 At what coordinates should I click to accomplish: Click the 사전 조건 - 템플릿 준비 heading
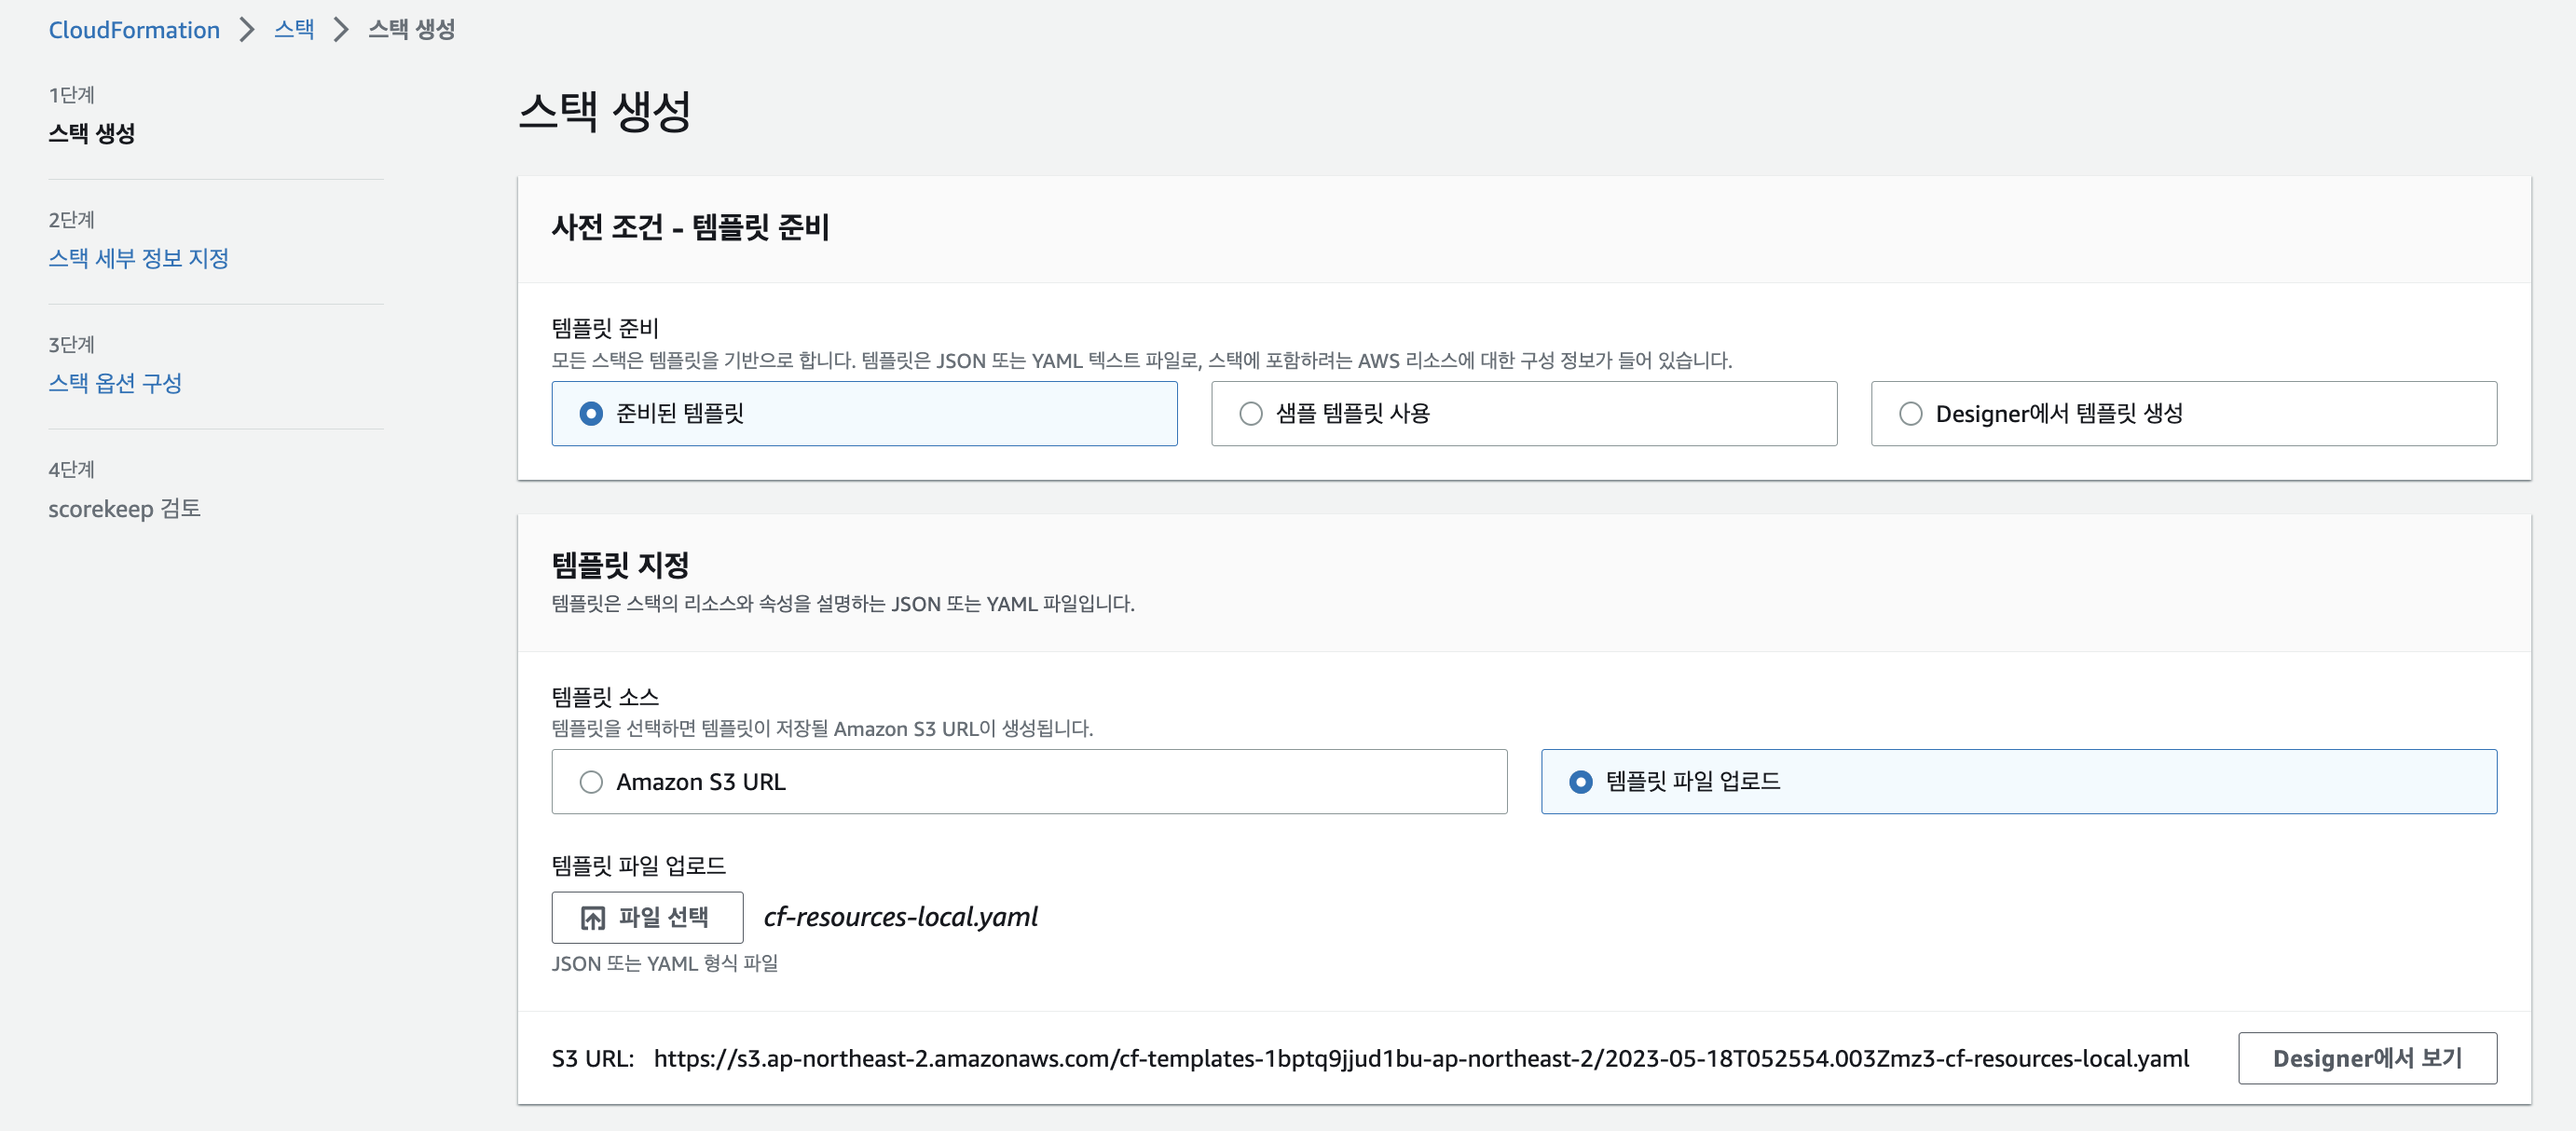pyautogui.click(x=690, y=227)
